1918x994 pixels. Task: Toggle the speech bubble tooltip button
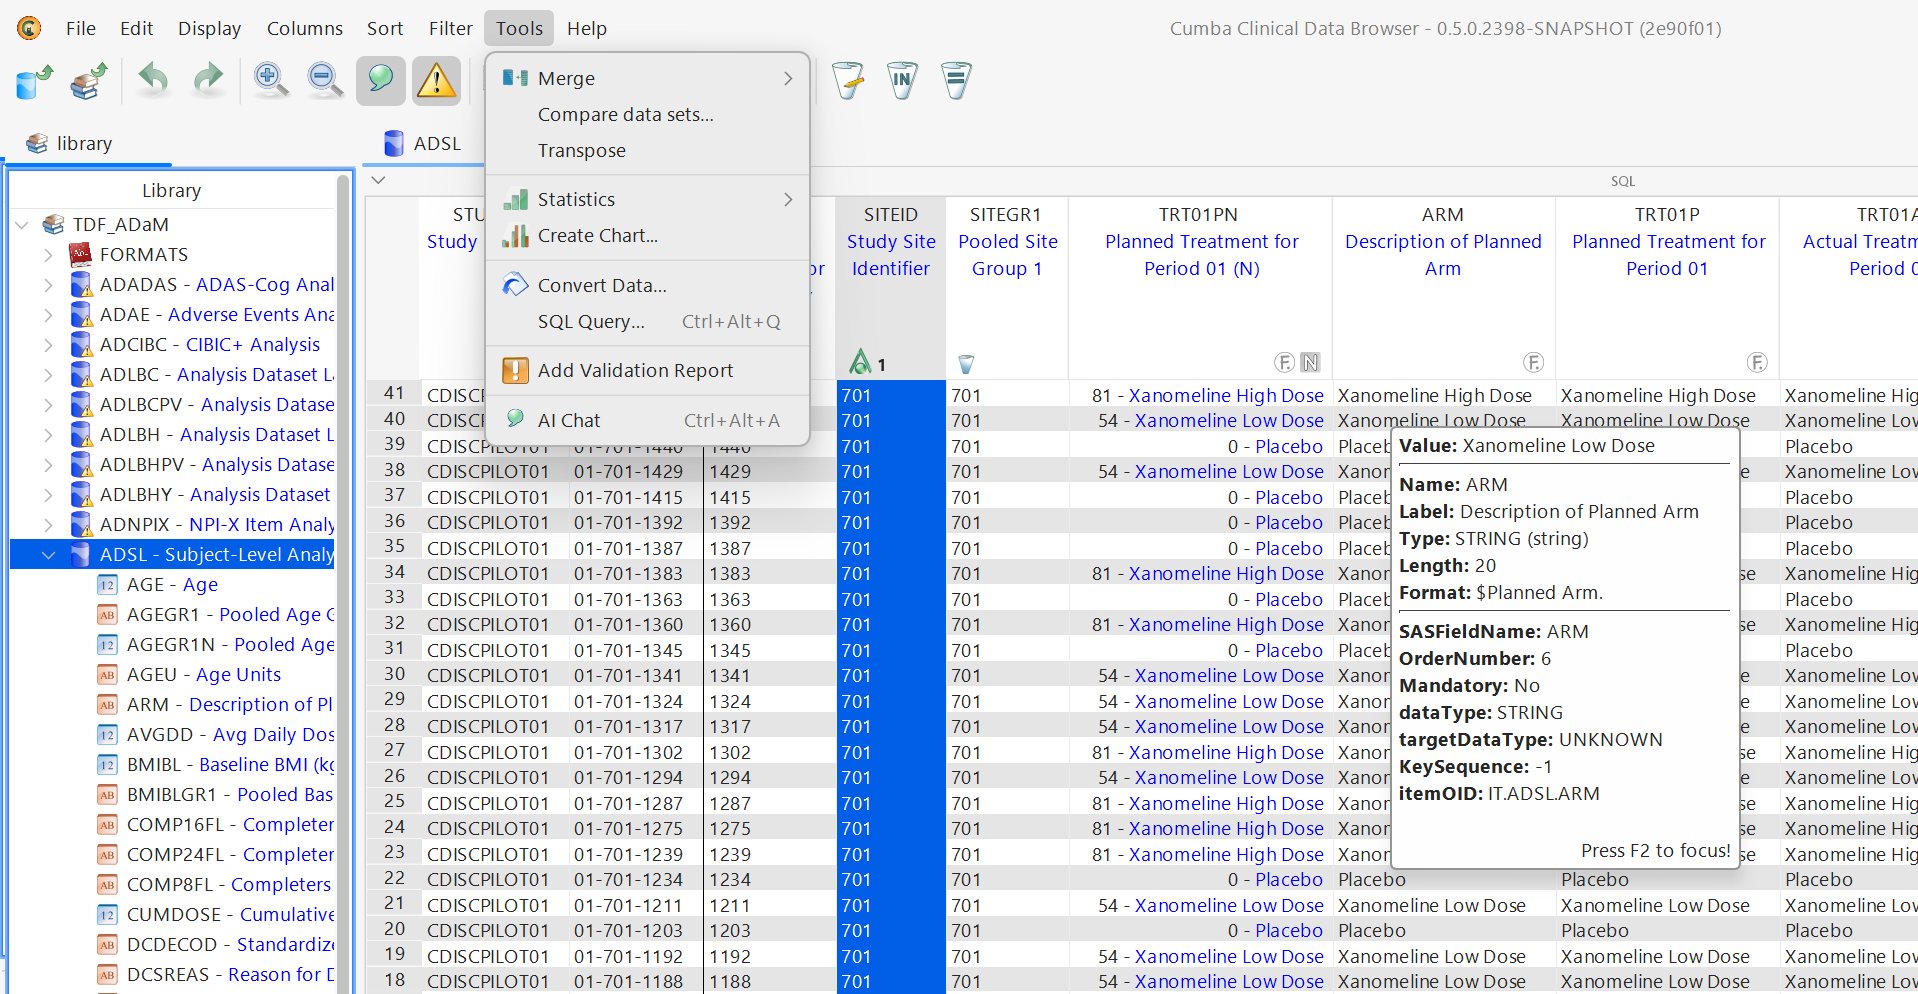381,80
